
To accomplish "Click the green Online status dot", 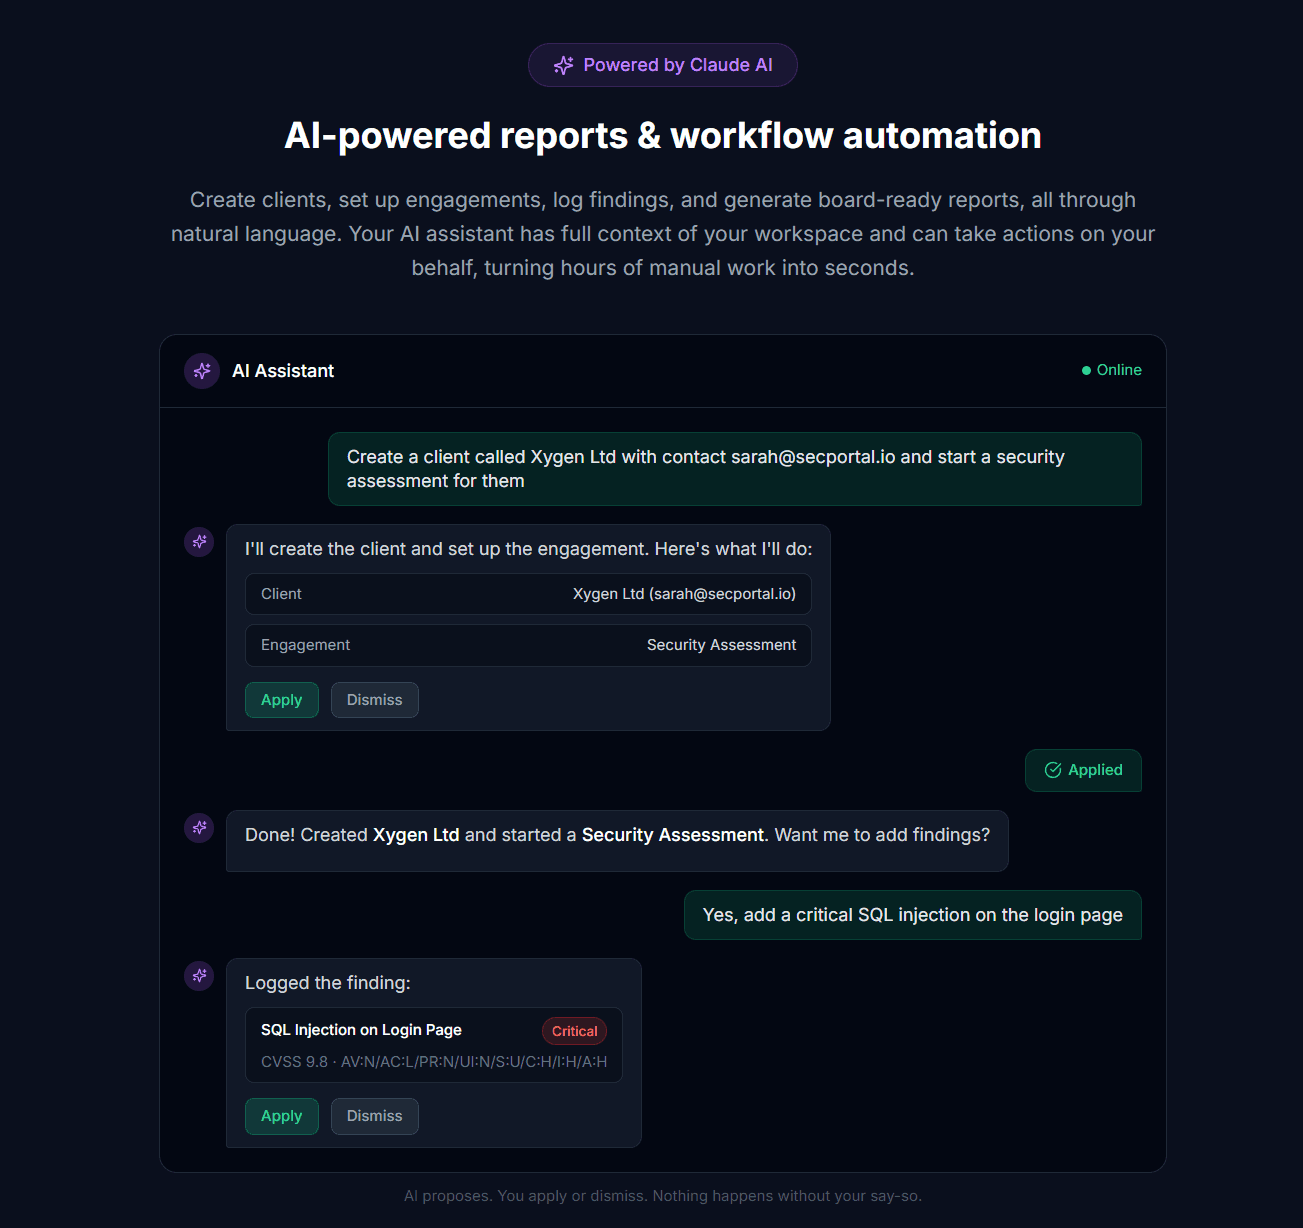I will 1086,370.
